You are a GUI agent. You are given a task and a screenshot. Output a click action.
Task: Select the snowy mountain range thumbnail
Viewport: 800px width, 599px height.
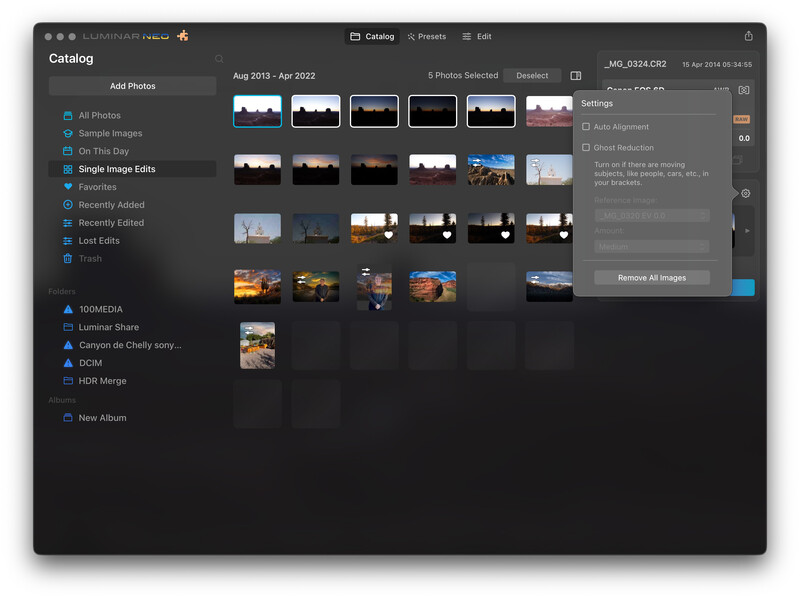[549, 286]
